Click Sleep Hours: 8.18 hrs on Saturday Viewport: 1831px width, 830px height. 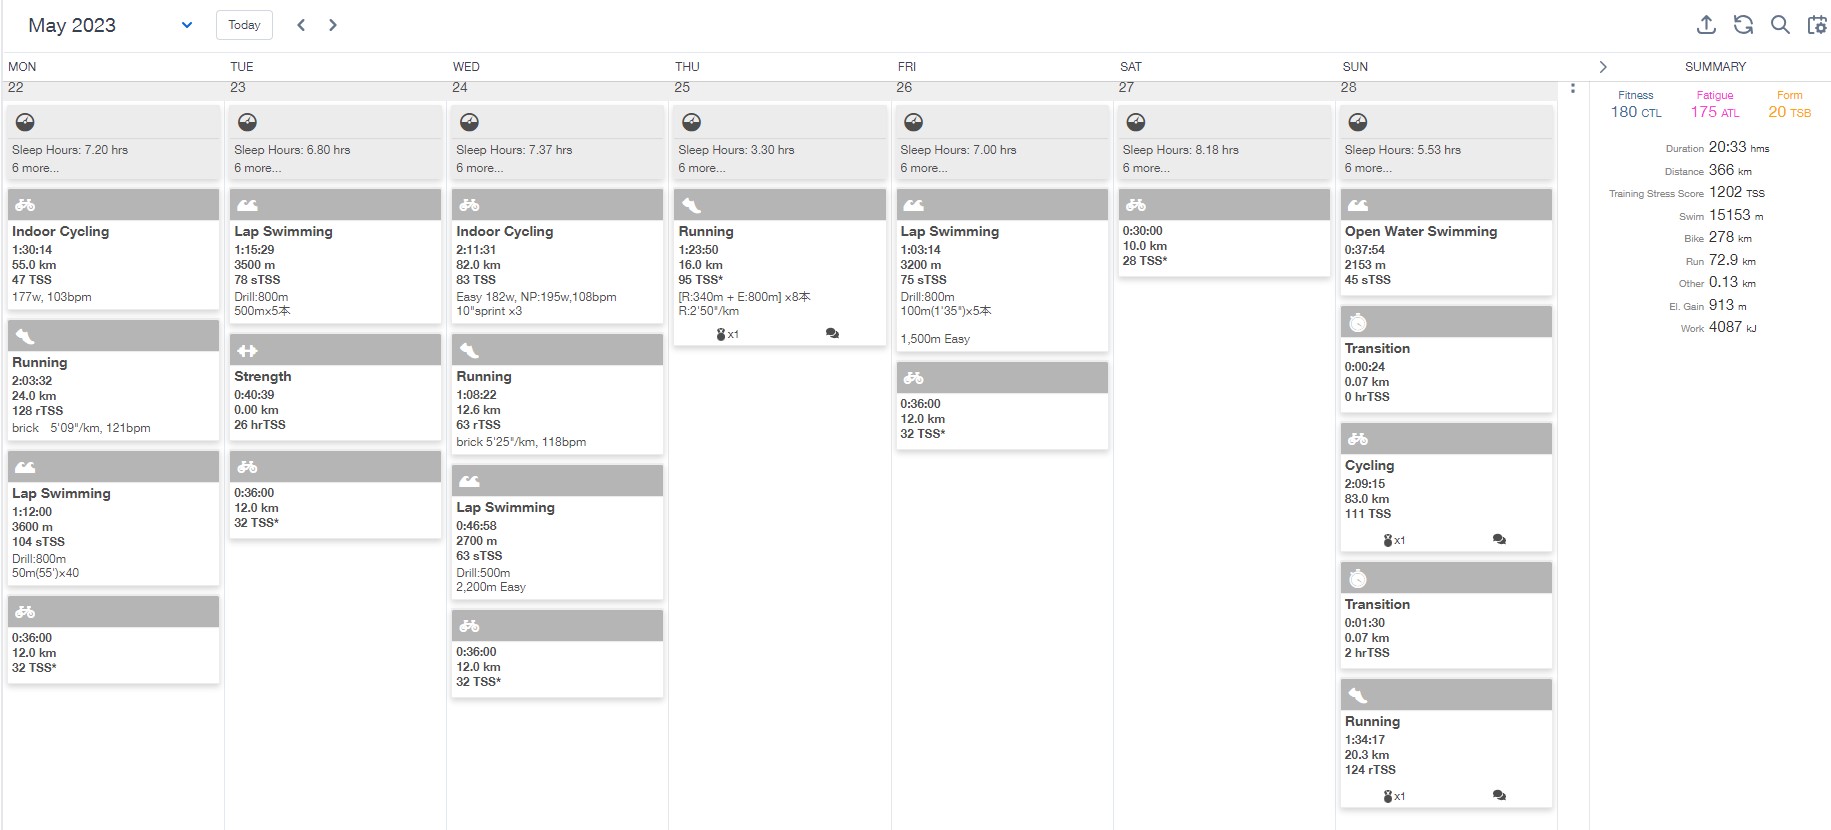[x=1180, y=150]
